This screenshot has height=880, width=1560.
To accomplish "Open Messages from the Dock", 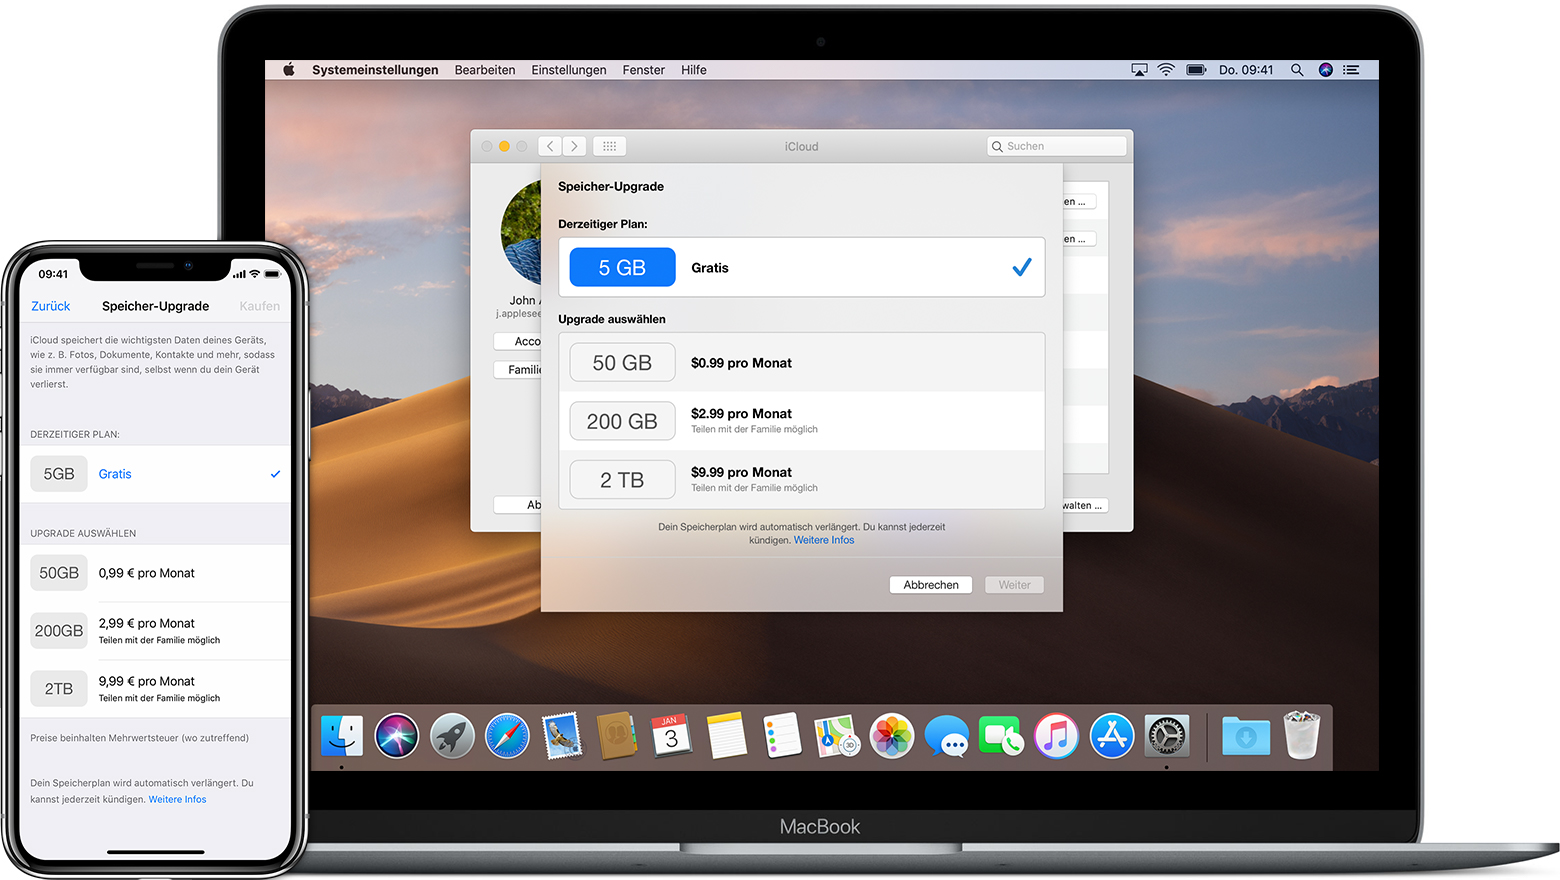I will tap(947, 736).
